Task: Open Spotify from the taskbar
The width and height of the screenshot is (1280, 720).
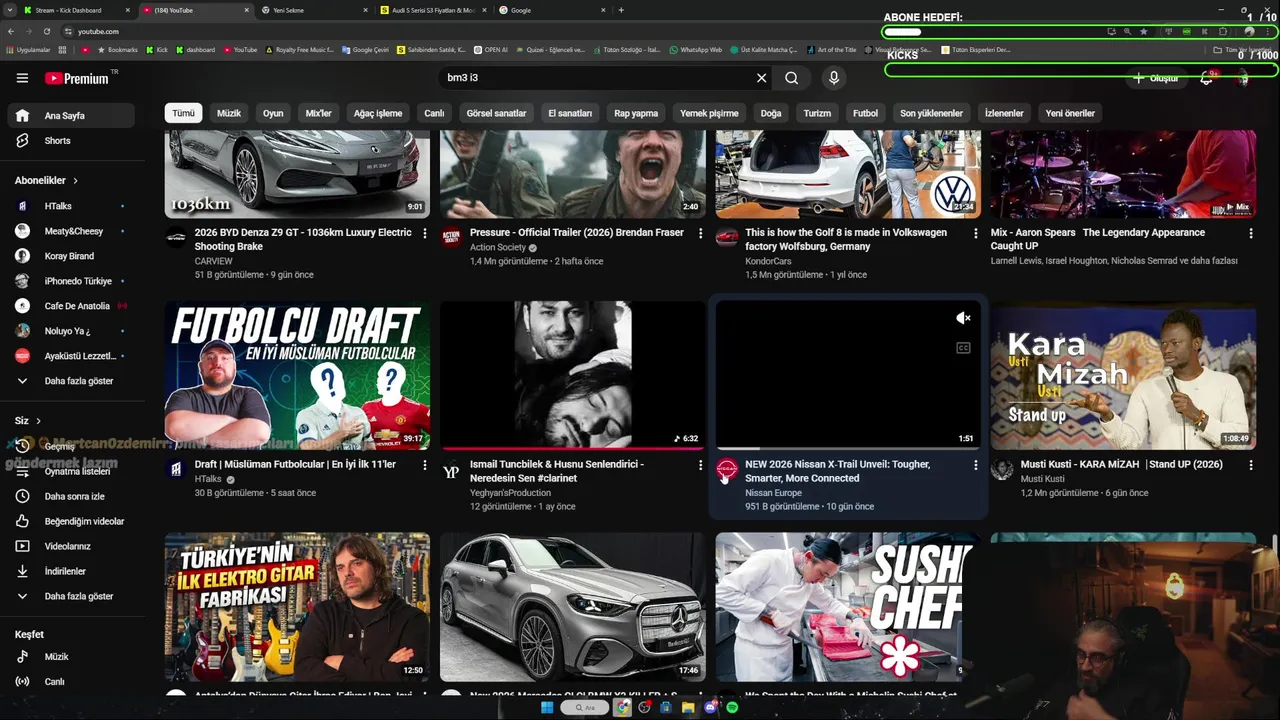Action: [x=732, y=708]
